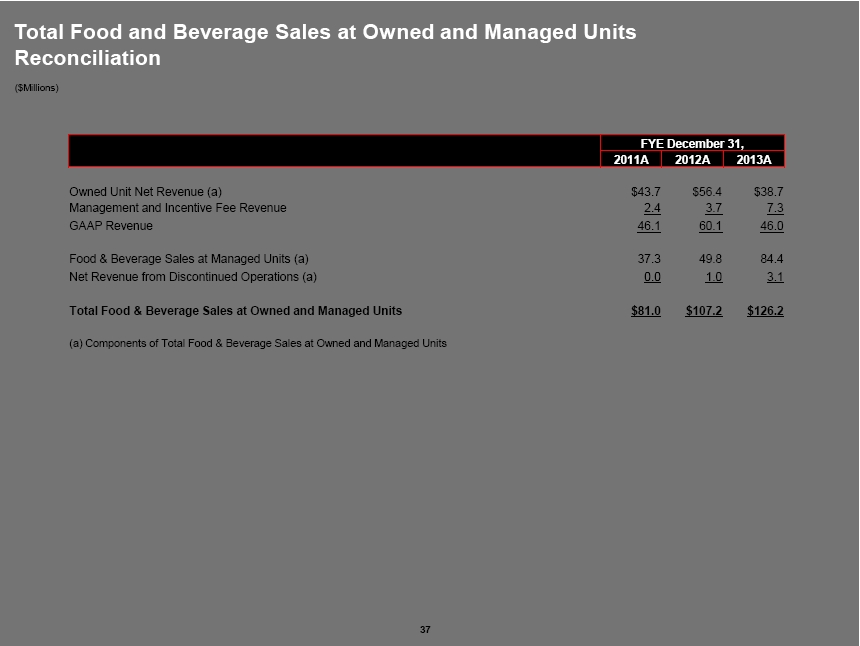
Task: Click the page number 37
Action: pos(425,629)
